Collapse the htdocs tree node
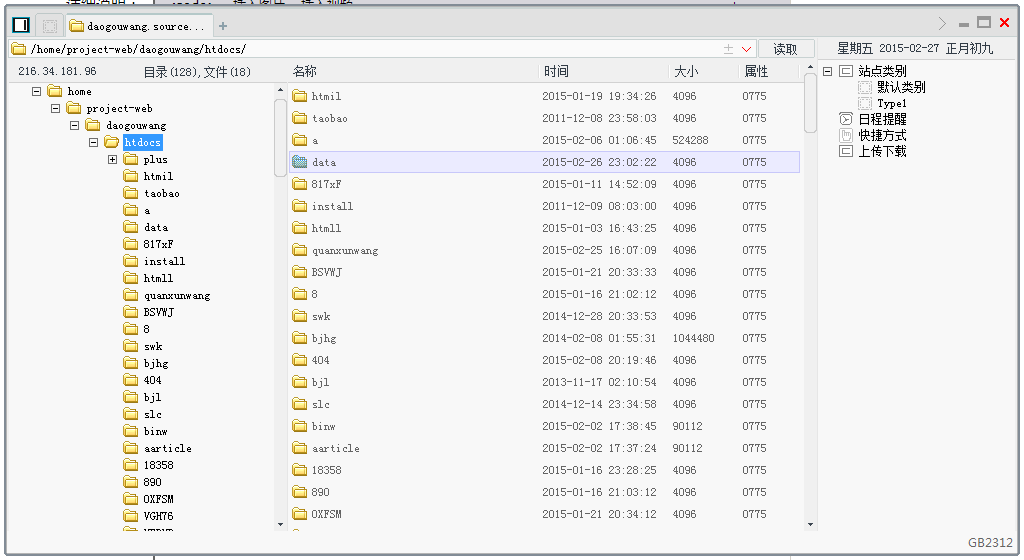Viewport: 1024px width, 560px height. 93,142
